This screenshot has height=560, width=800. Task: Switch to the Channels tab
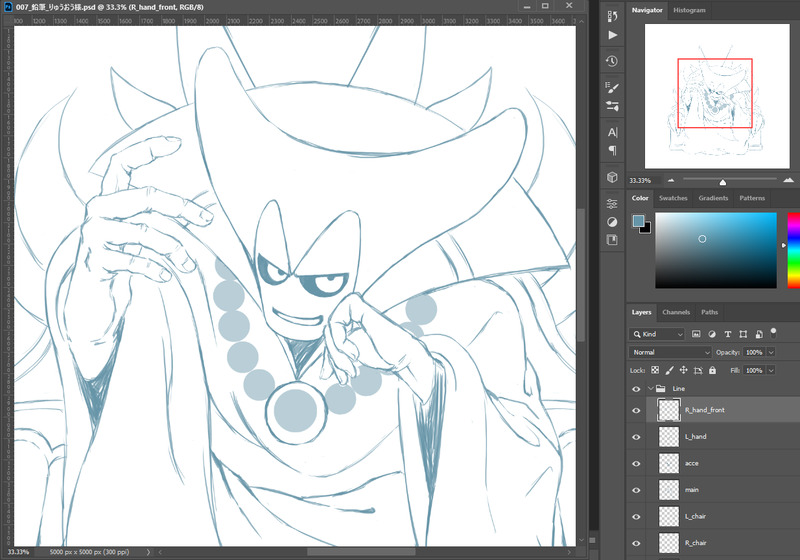(676, 312)
